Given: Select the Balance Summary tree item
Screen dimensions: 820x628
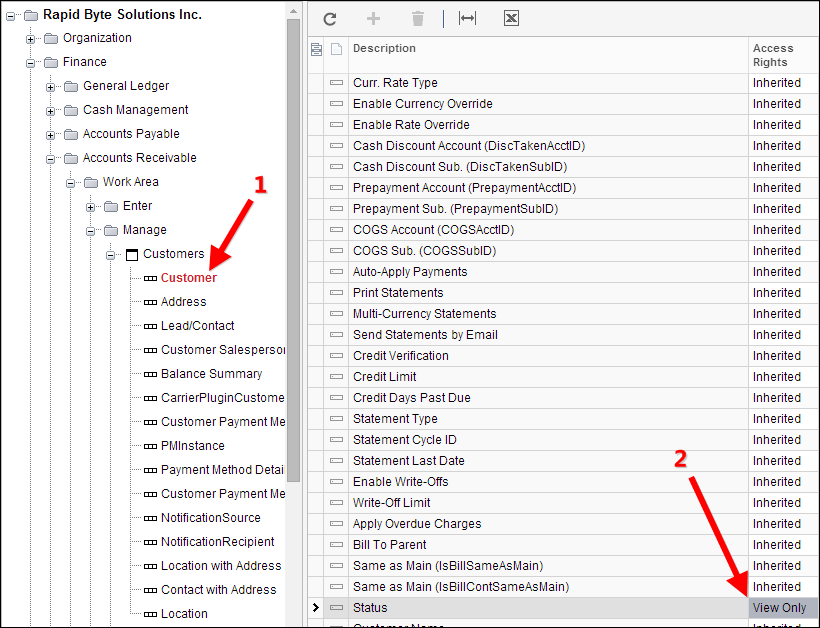Looking at the screenshot, I should tap(213, 373).
